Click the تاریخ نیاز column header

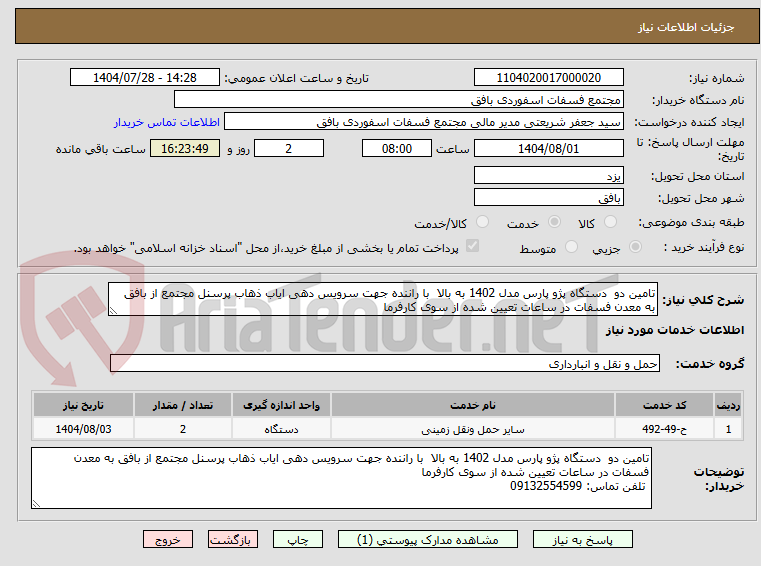click(x=83, y=405)
